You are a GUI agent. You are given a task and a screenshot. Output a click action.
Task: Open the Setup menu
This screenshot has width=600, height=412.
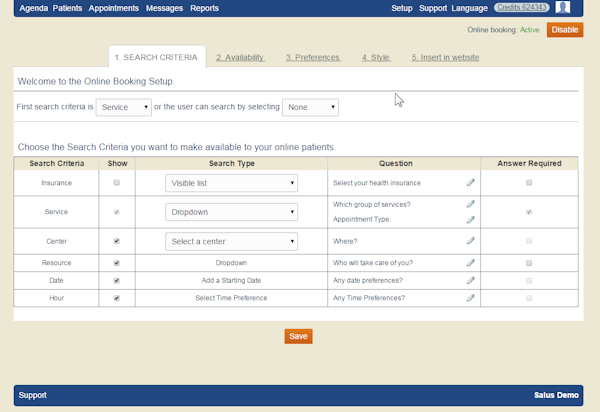(x=402, y=8)
